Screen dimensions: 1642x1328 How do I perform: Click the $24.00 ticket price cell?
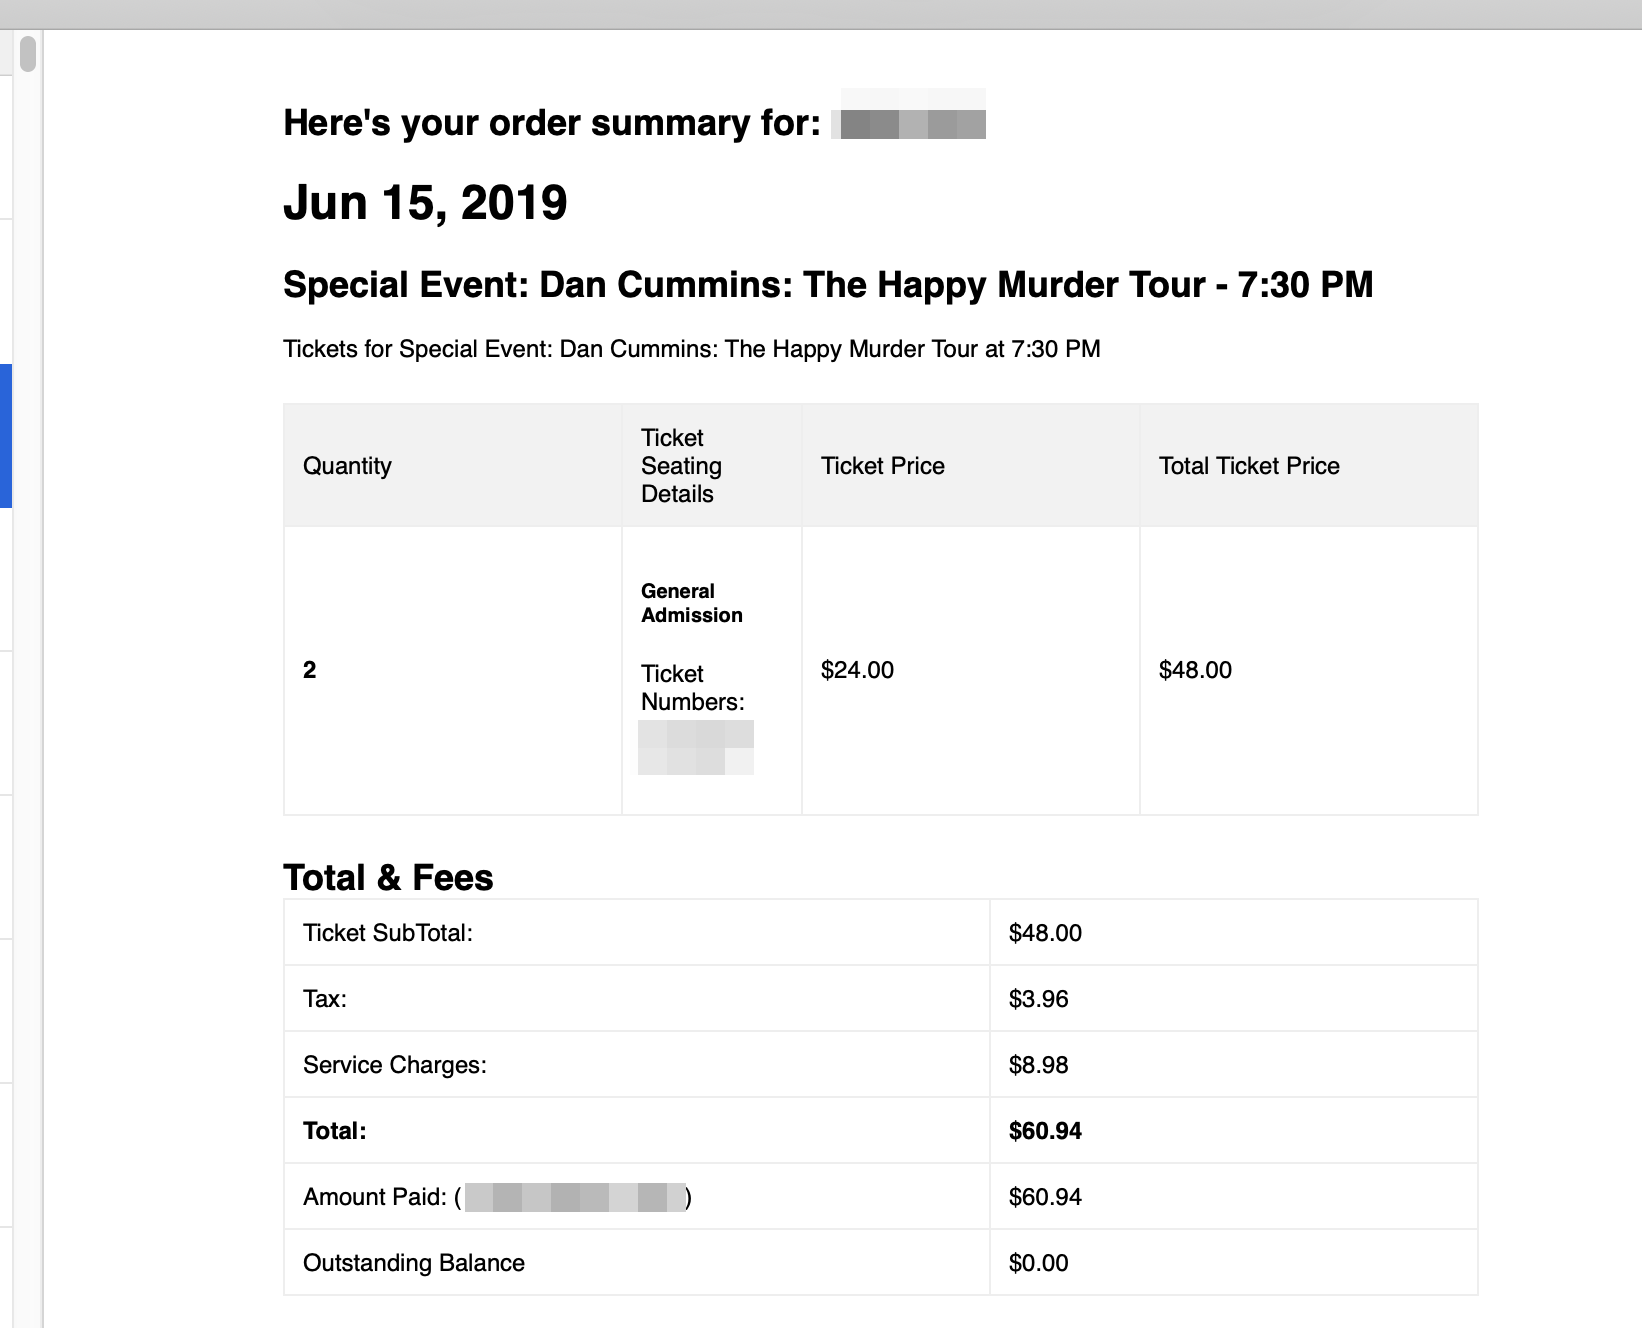[x=857, y=670]
